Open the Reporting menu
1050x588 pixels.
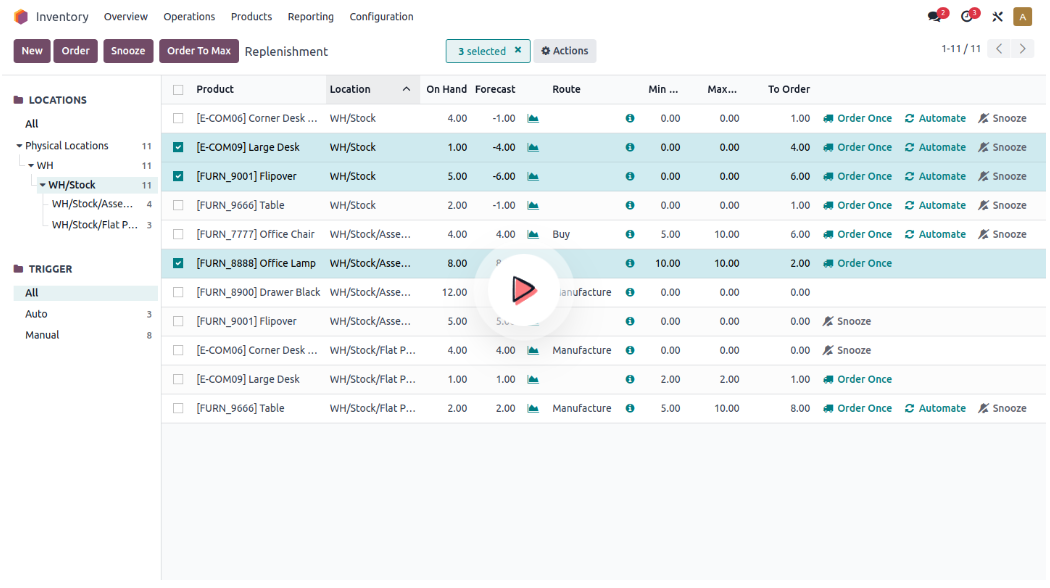(311, 17)
